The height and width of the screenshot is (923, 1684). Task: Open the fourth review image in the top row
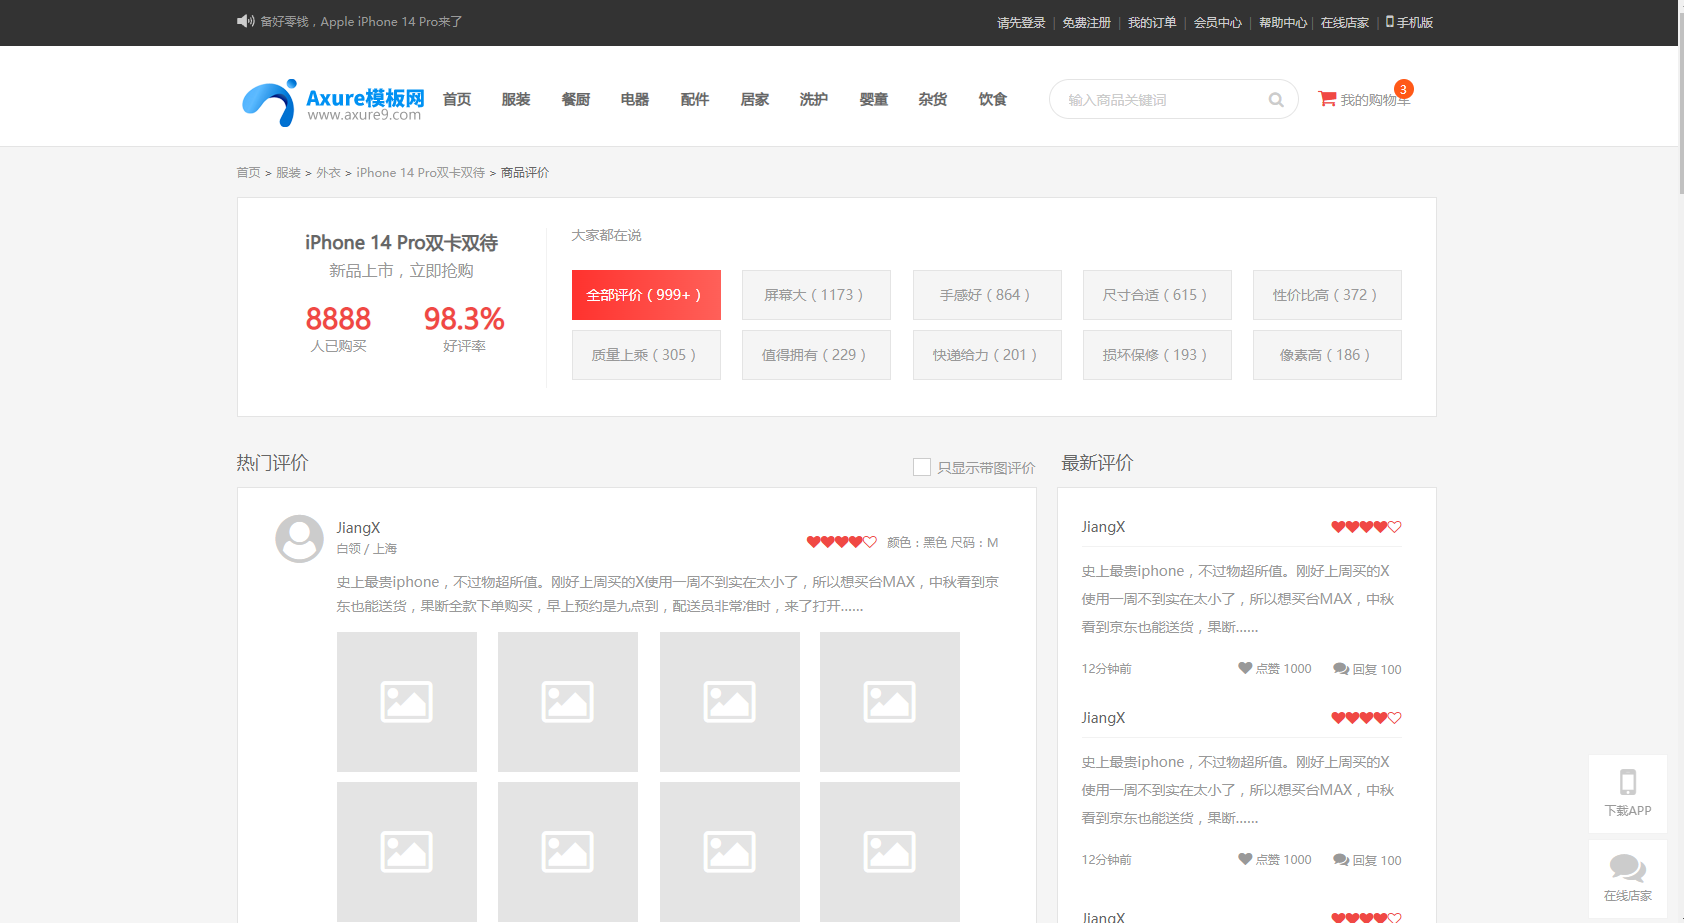click(x=890, y=702)
